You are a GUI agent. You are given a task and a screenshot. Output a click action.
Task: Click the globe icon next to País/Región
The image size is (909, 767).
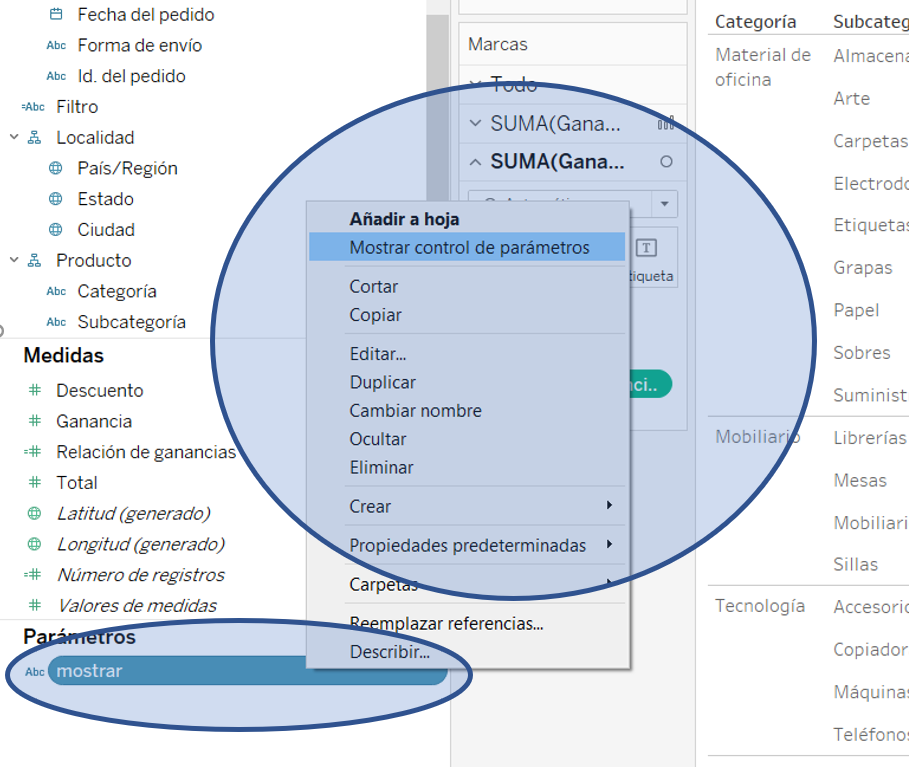click(x=56, y=168)
